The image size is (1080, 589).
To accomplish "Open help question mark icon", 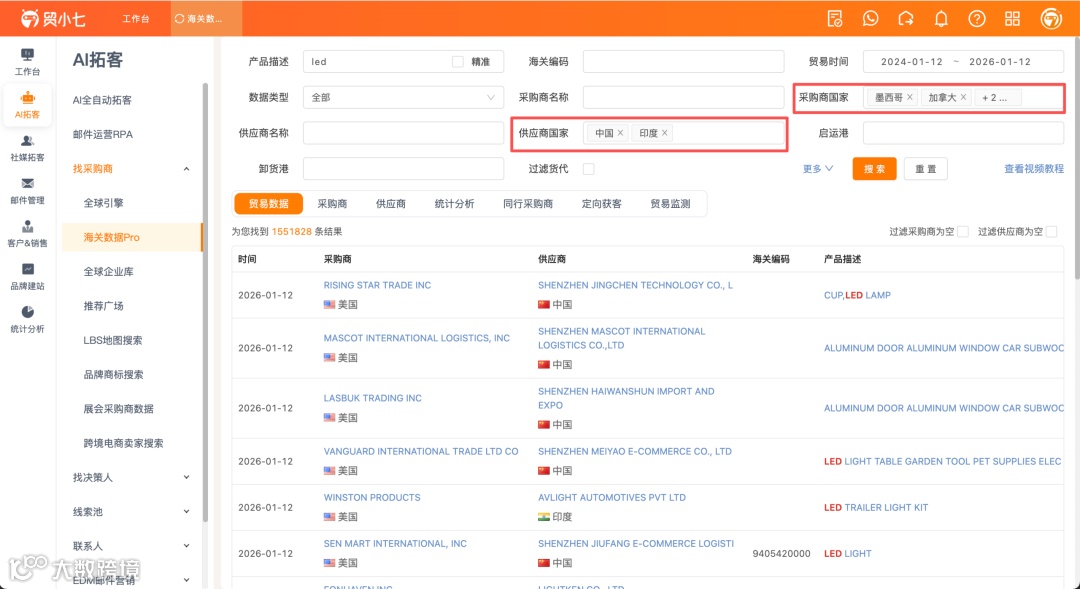I will coord(977,19).
